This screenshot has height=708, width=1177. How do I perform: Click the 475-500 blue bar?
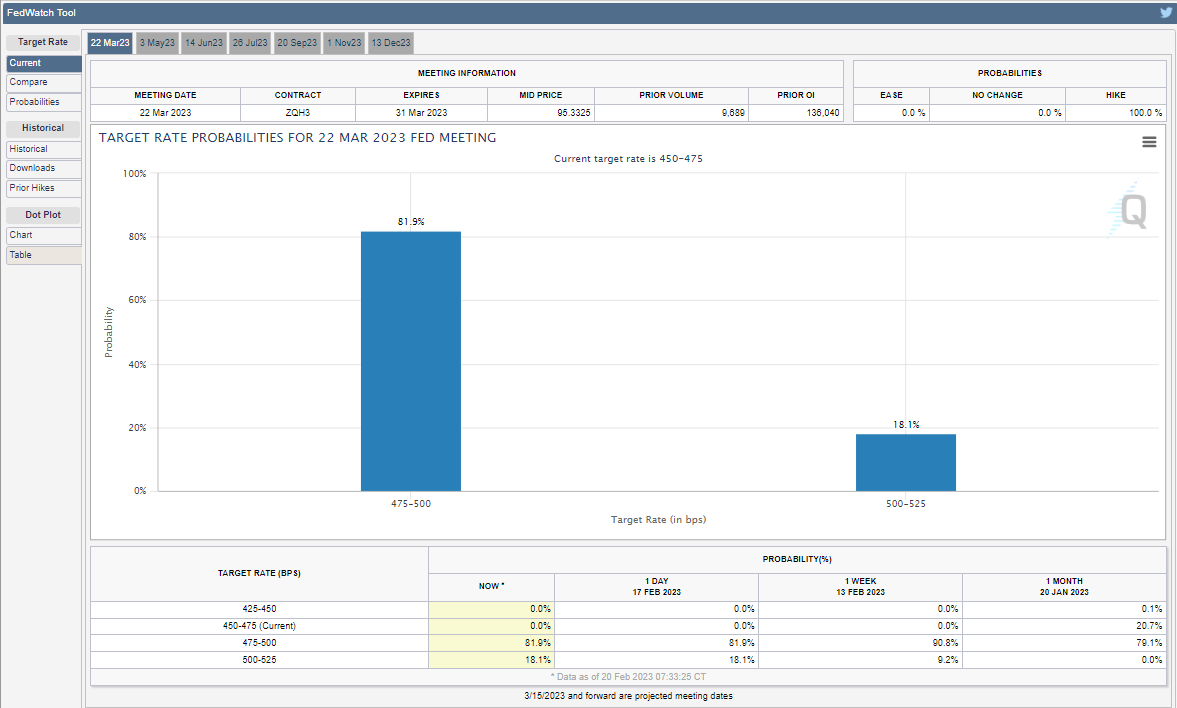[411, 361]
